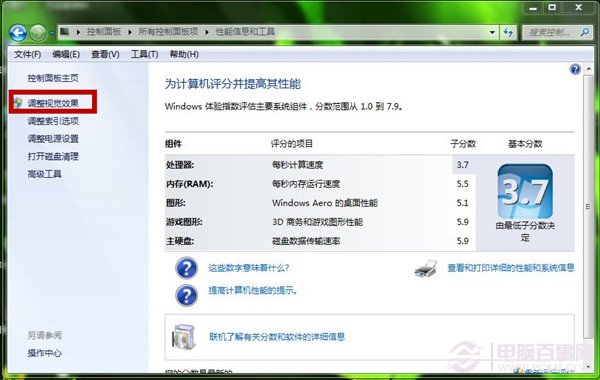The image size is (600, 380).
Task: Select 控制面板 breadcrumb in address bar
Action: (104, 31)
